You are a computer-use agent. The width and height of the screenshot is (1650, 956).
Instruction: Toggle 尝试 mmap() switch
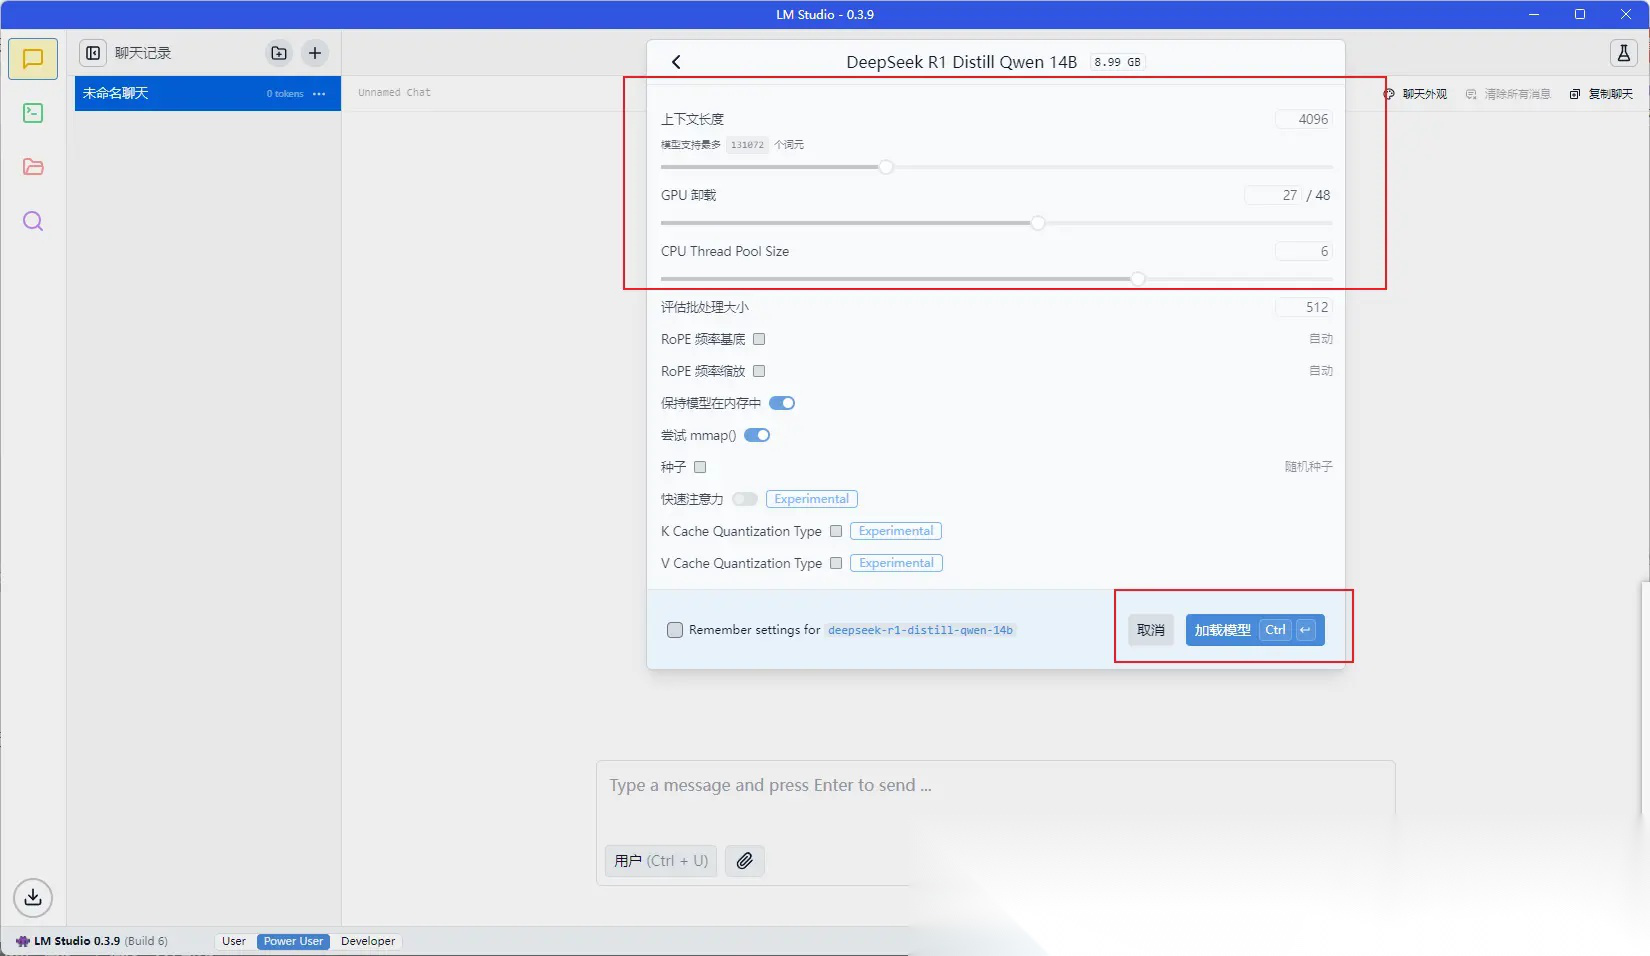pyautogui.click(x=757, y=435)
